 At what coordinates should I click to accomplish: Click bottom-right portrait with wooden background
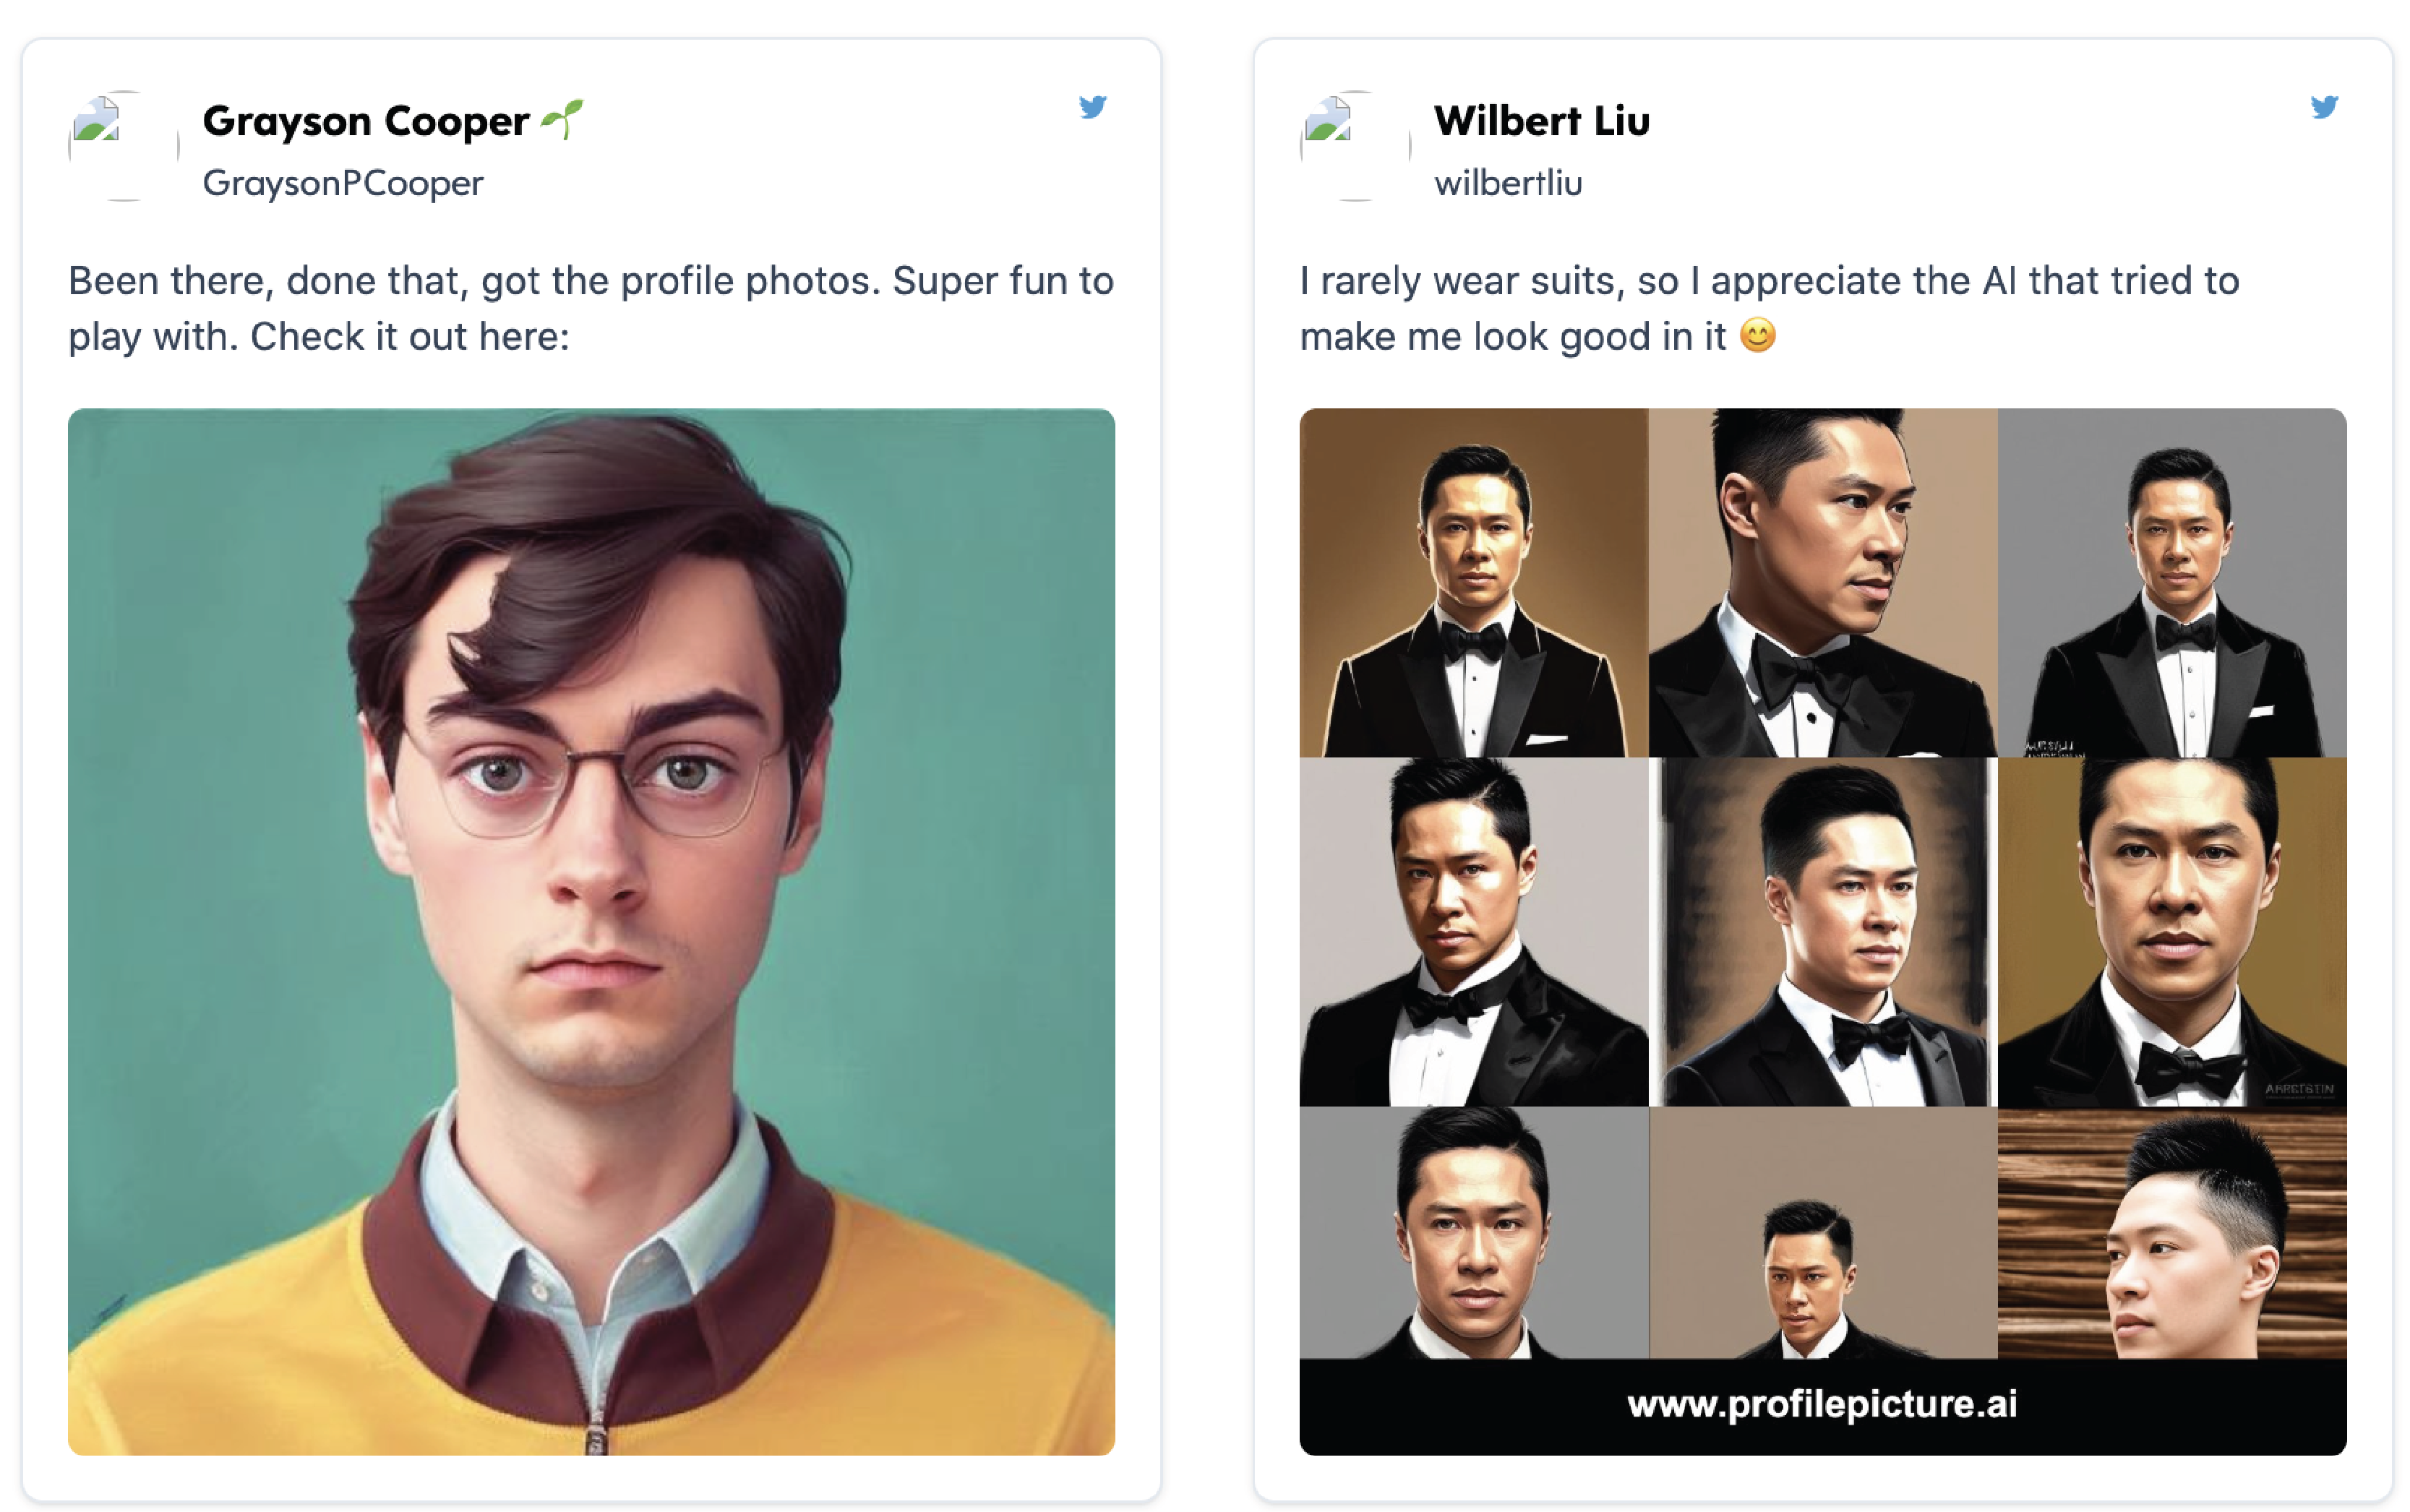2172,1232
